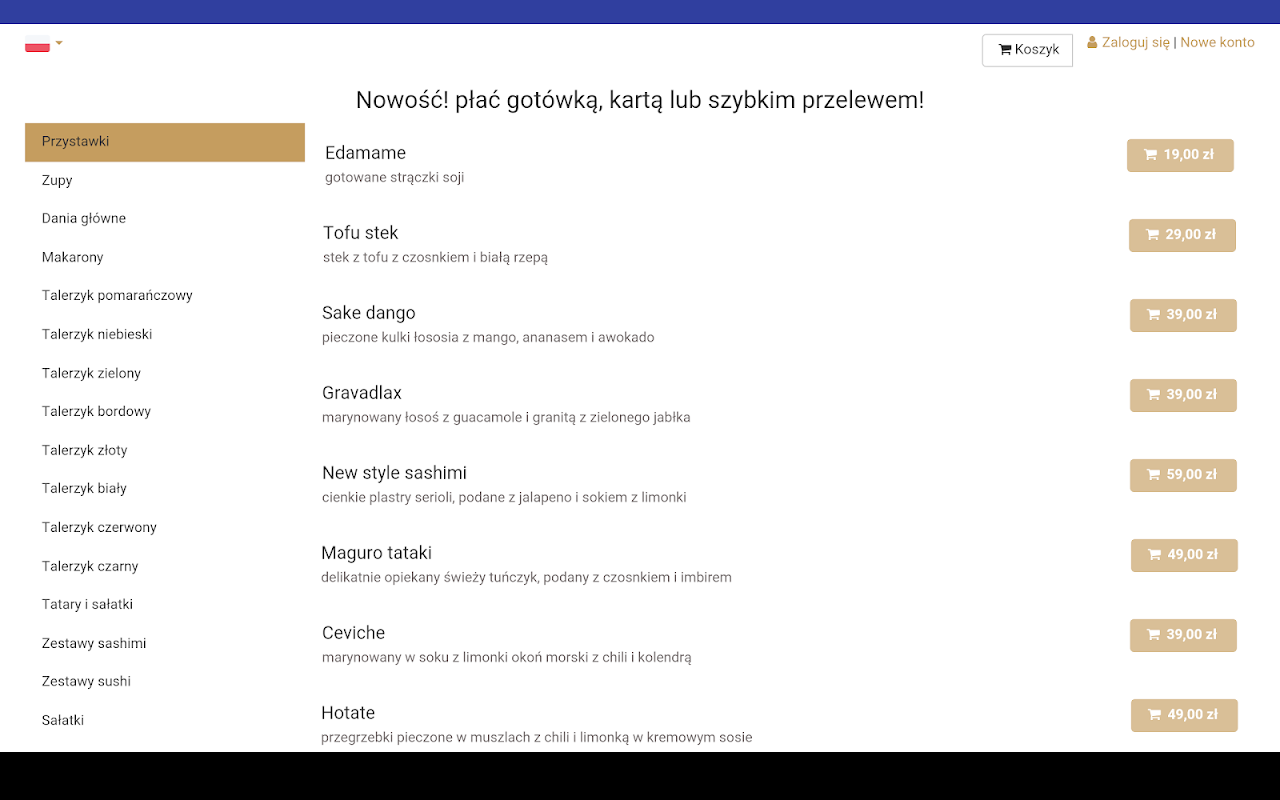Select Tatary i sałatki category
Viewport: 1280px width, 800px height.
165,604
